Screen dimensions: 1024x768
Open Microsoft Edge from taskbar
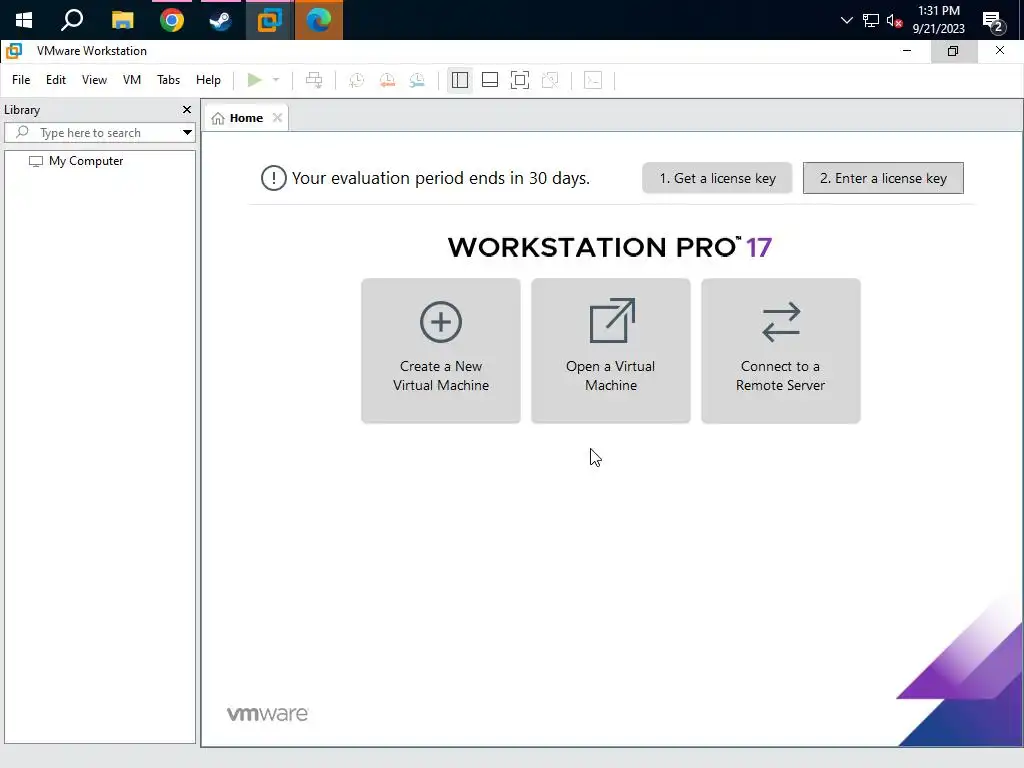point(319,20)
